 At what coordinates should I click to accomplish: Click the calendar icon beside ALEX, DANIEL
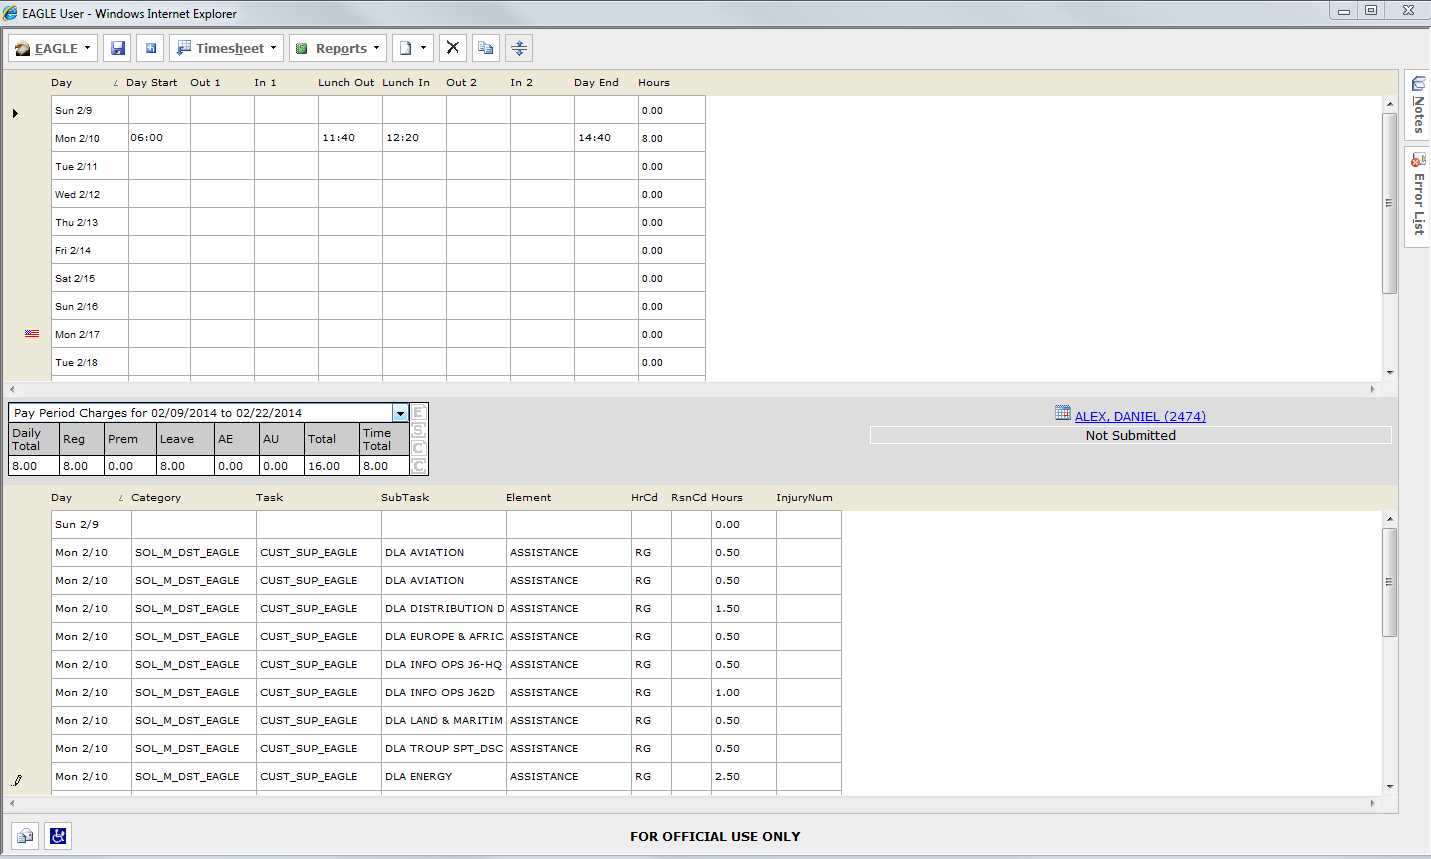(x=1062, y=413)
